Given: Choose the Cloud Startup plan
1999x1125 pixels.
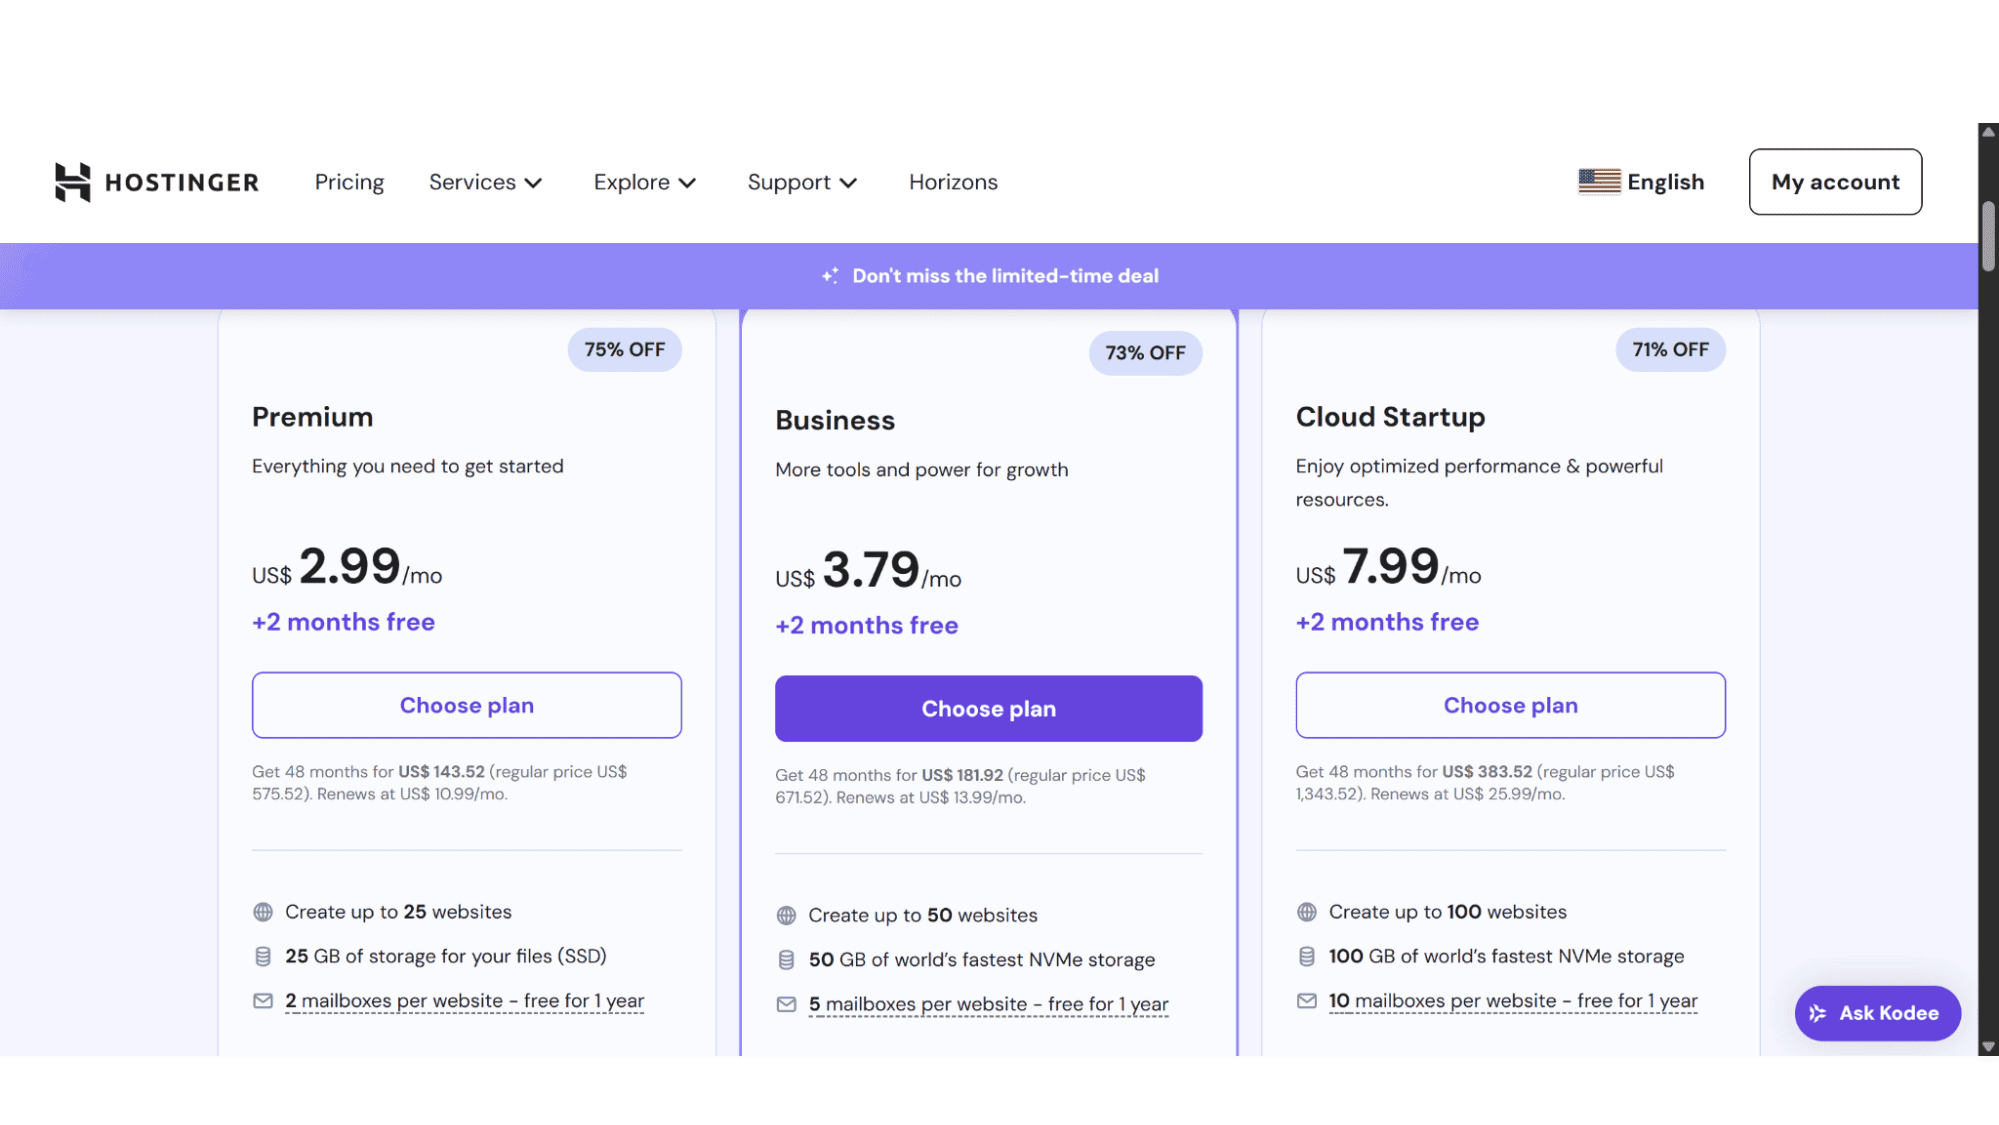Looking at the screenshot, I should (x=1511, y=705).
